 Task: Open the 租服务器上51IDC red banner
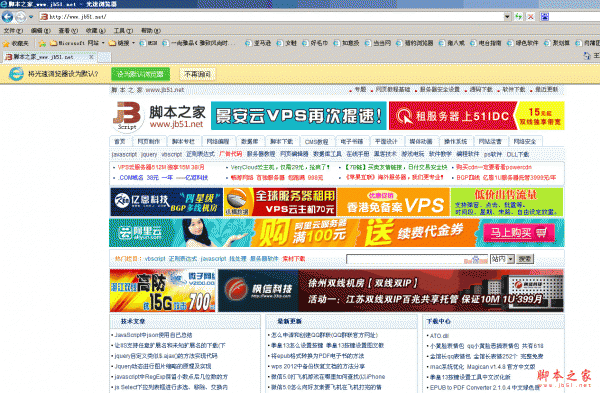pos(476,116)
